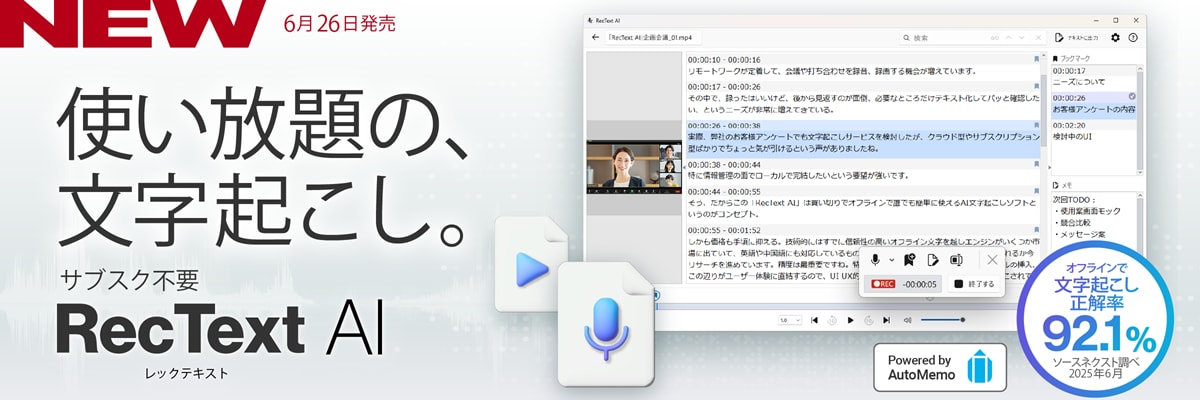The width and height of the screenshot is (1200, 400).
Task: Close the recording popup with X
Action: click(x=992, y=259)
